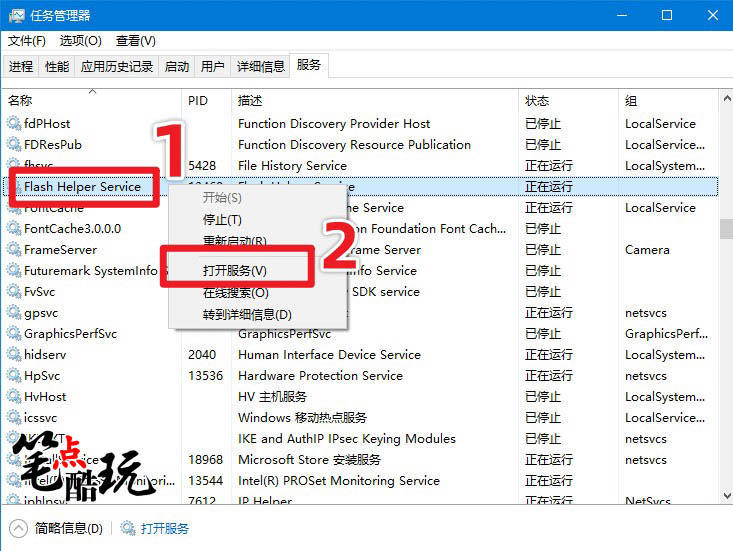The height and width of the screenshot is (551, 733).
Task: Switch to the 详细信息 tab
Action: [x=261, y=66]
